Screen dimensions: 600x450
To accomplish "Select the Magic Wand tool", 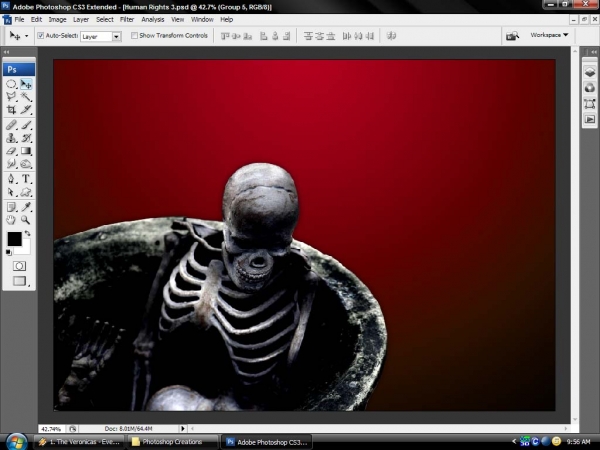I will (x=26, y=96).
